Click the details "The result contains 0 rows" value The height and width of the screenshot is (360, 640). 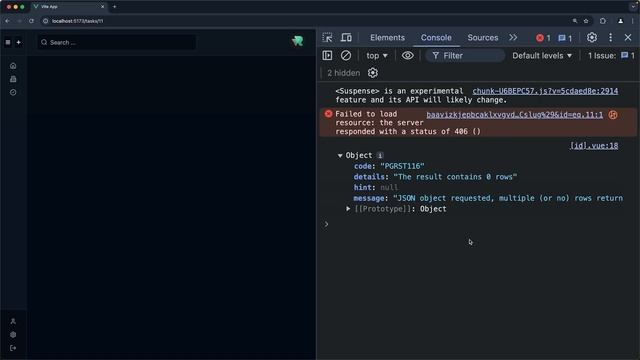tap(455, 177)
